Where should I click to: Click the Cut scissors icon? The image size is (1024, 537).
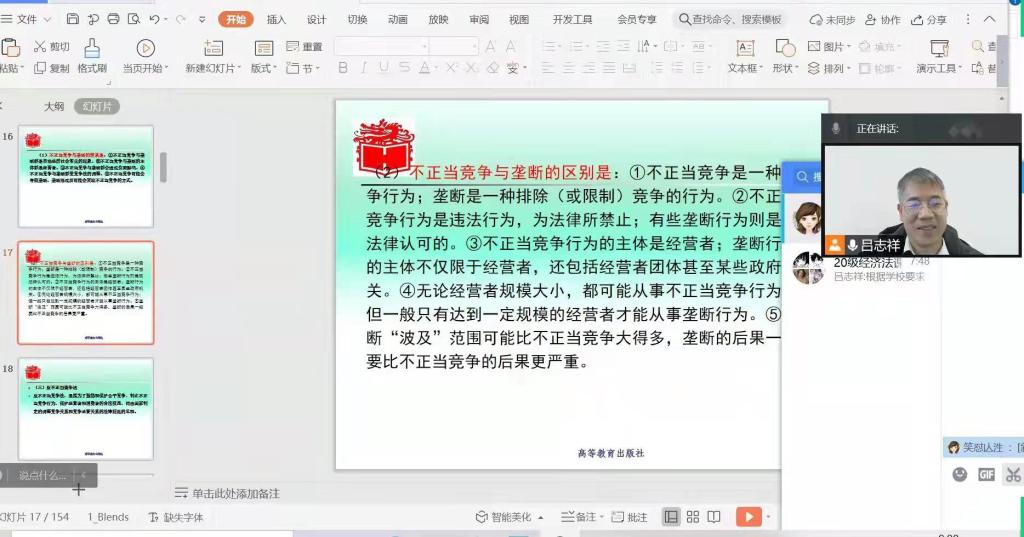[40, 46]
